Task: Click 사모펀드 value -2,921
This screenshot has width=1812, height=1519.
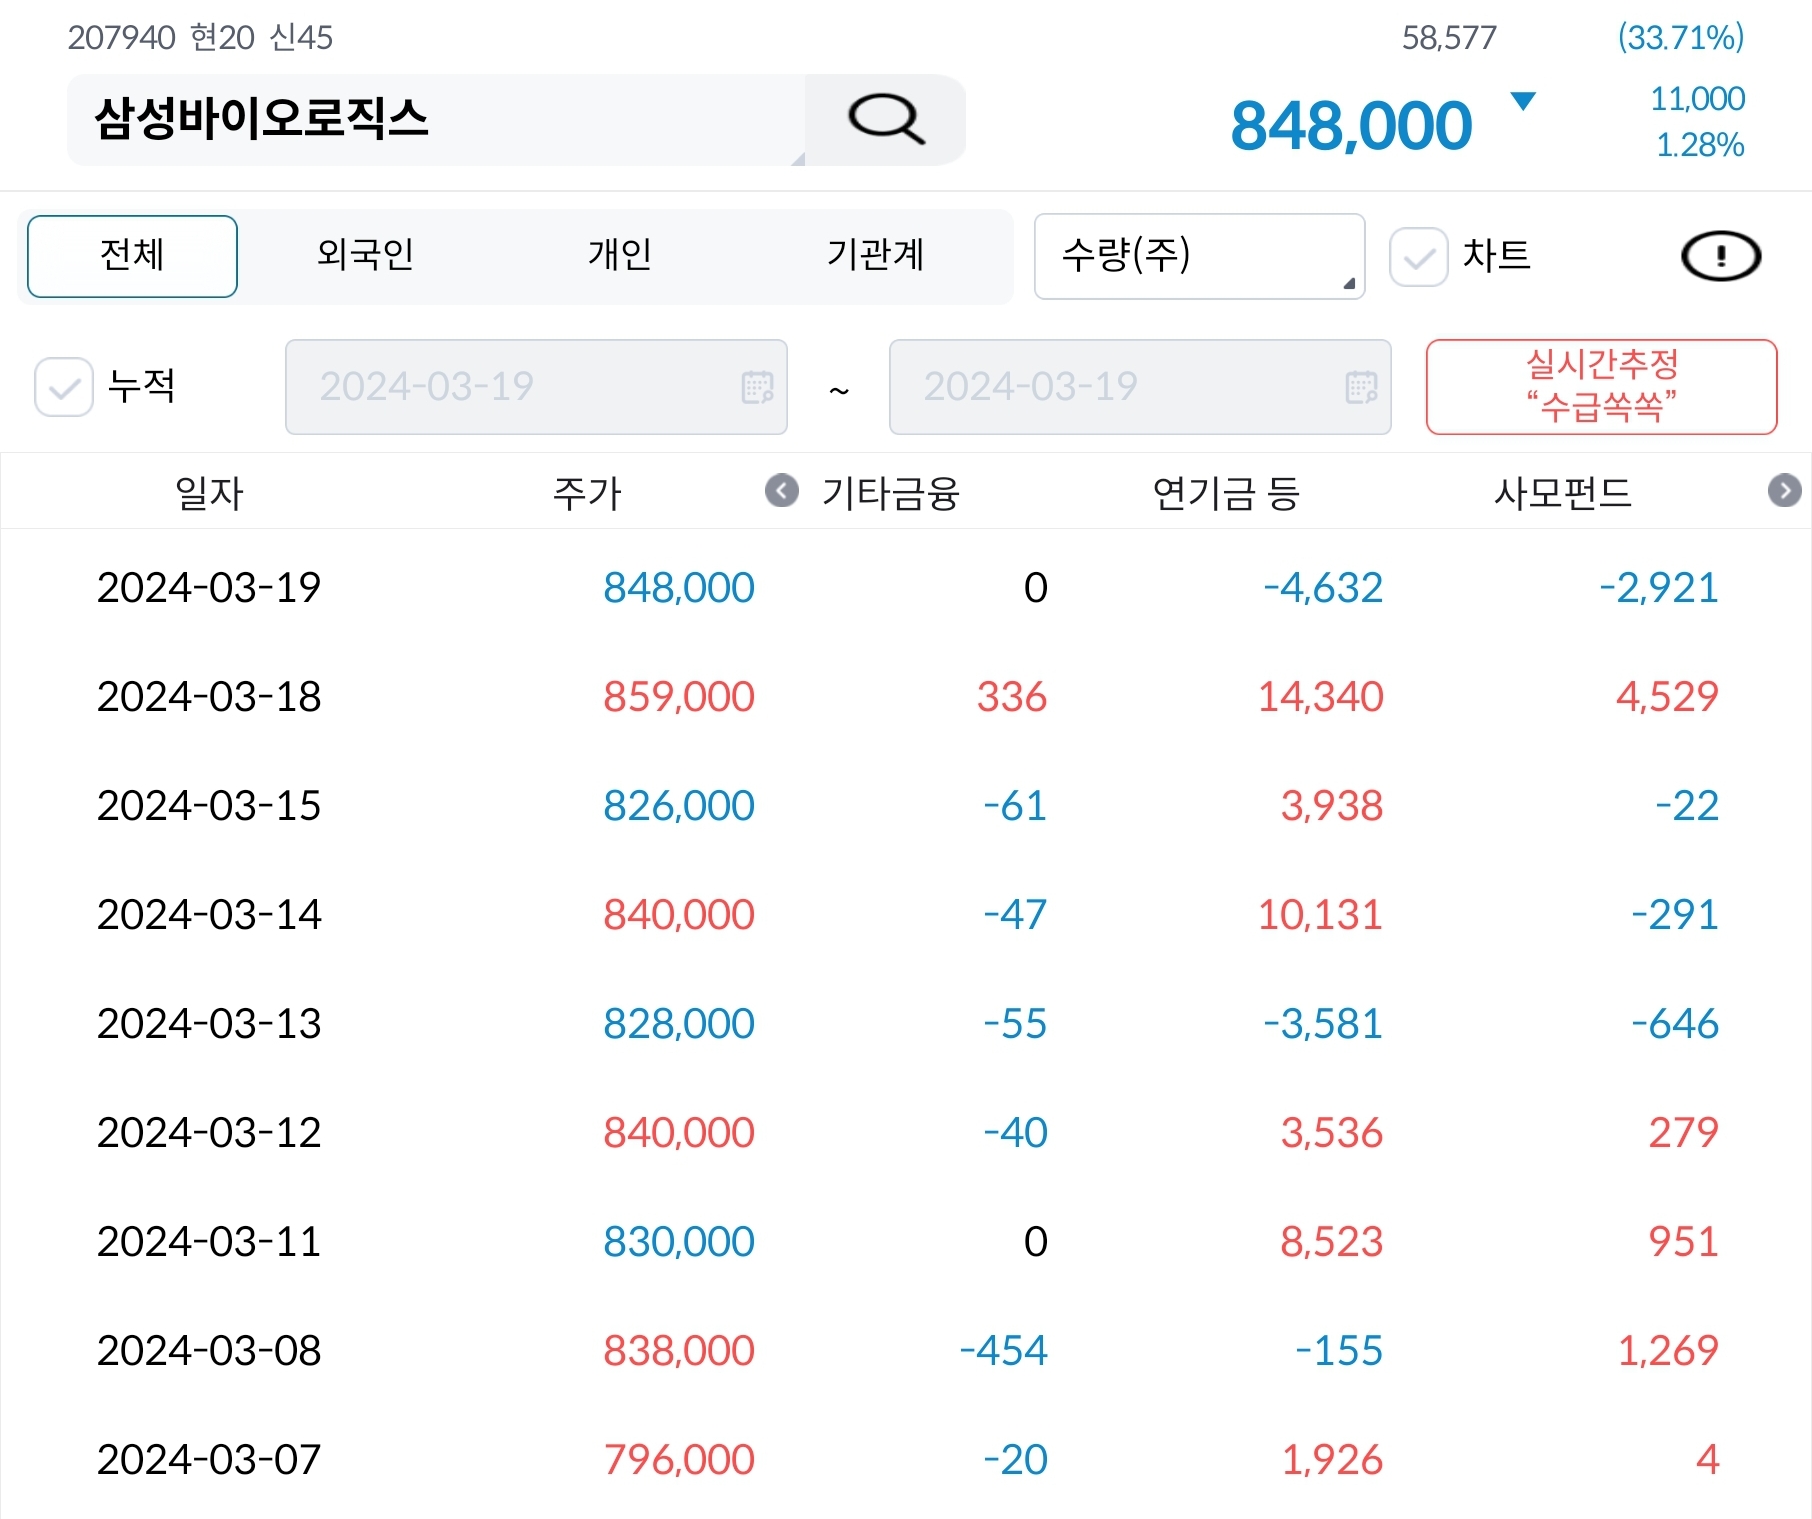Action: tap(1659, 587)
